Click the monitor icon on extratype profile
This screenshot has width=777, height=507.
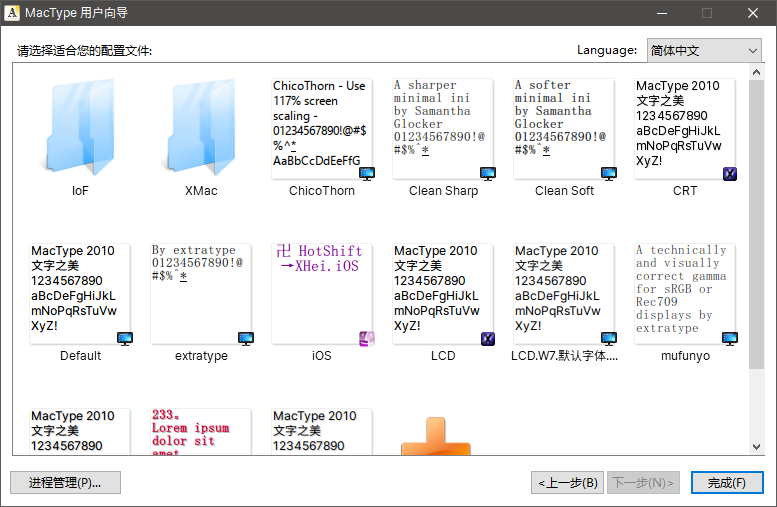pos(246,338)
